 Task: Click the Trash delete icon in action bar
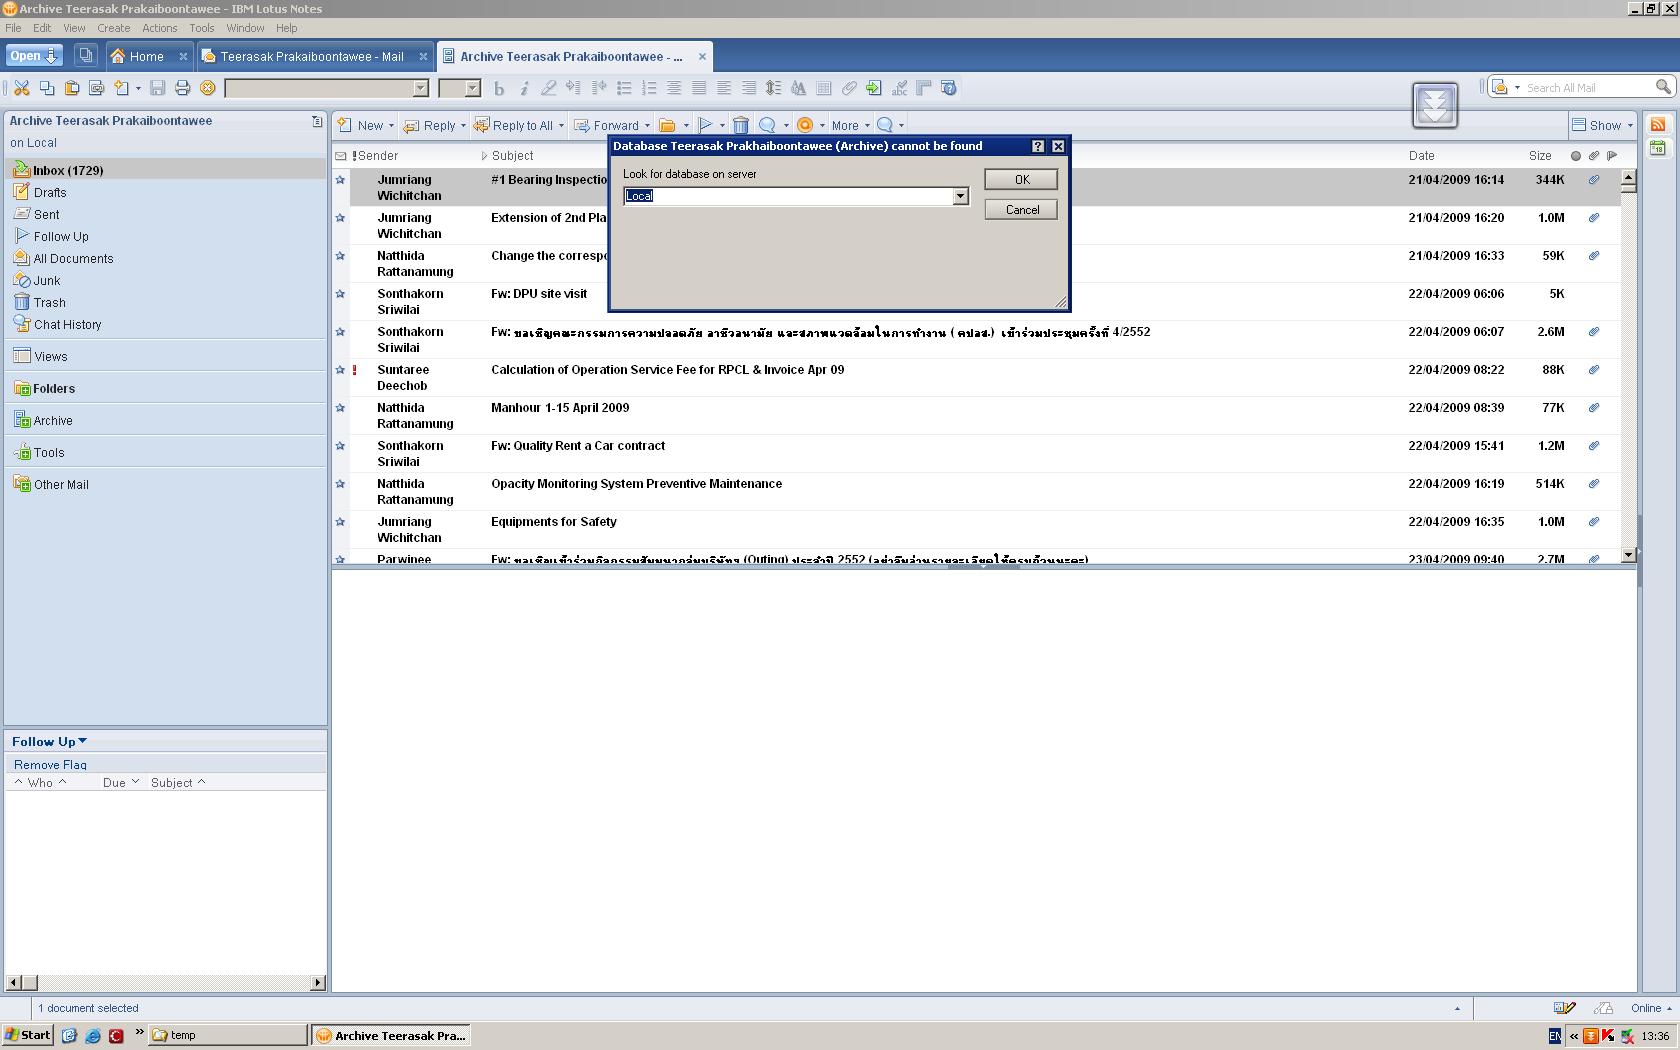(741, 125)
